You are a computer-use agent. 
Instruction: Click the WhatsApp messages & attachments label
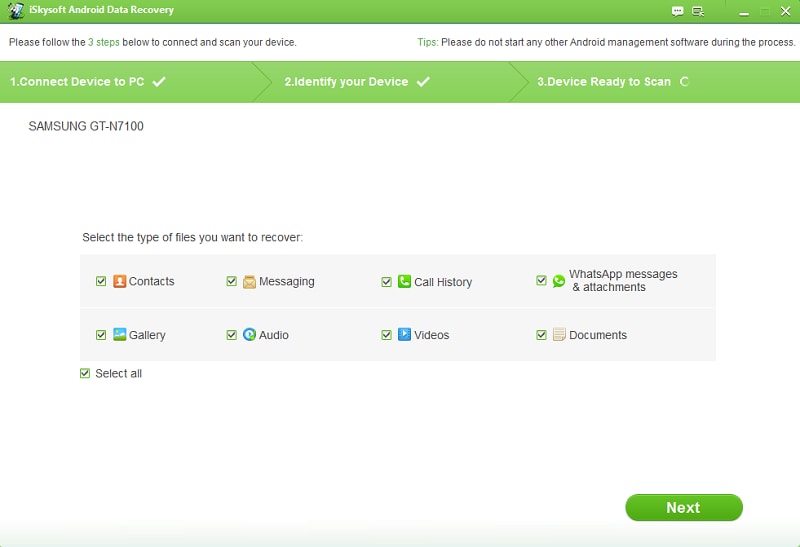coord(623,281)
